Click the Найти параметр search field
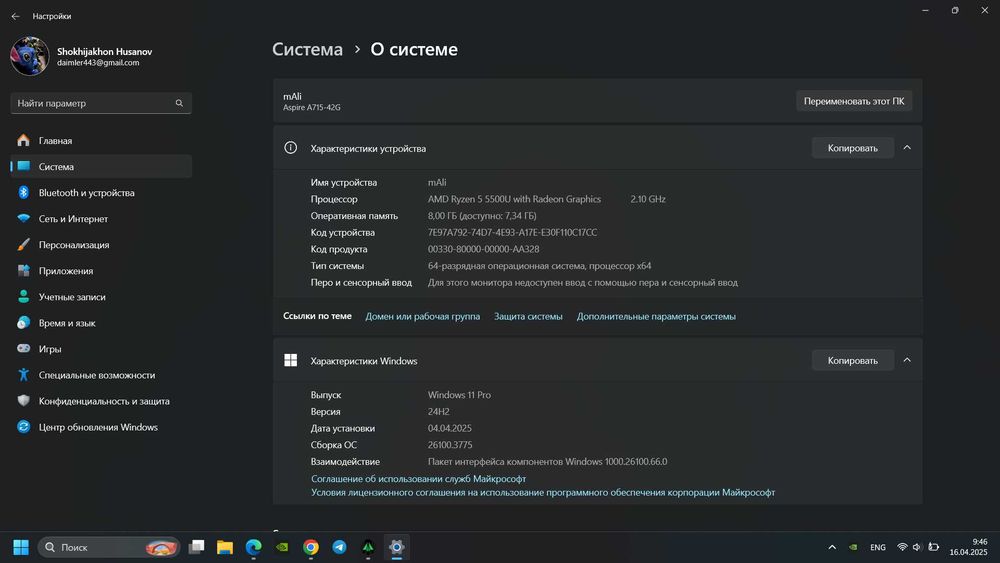The image size is (1000, 563). (x=101, y=103)
